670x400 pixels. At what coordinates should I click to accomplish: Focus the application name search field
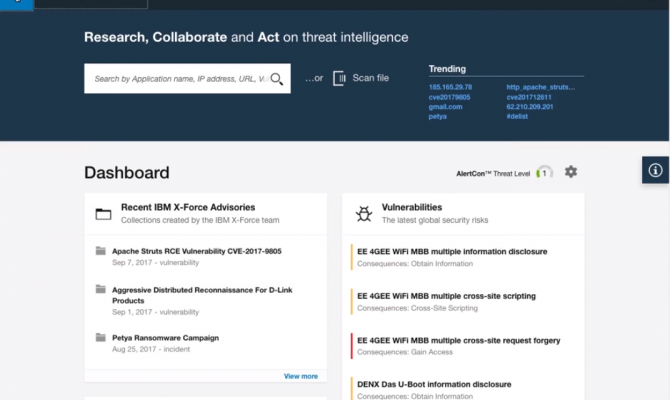tap(178, 79)
